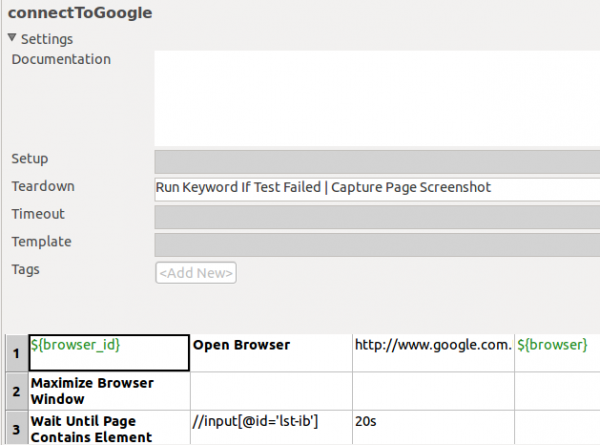Click the Setup label

(30, 159)
